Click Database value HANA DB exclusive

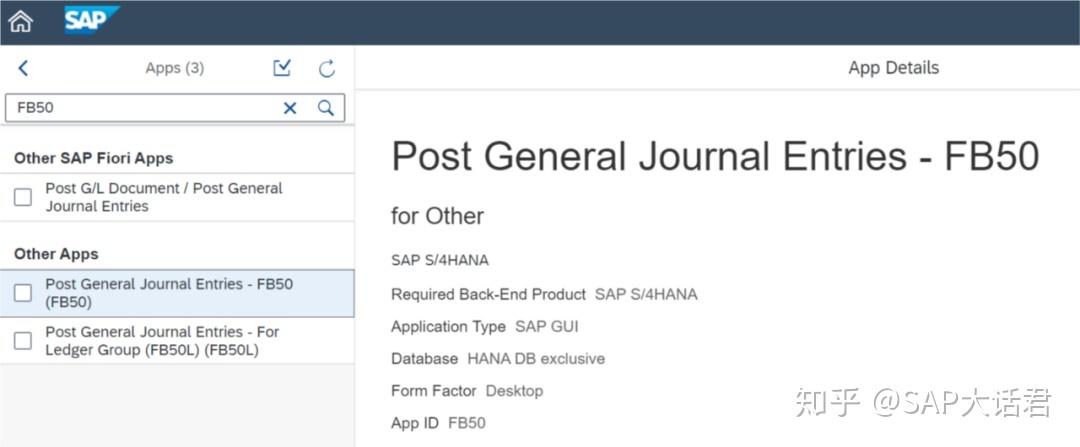point(536,359)
